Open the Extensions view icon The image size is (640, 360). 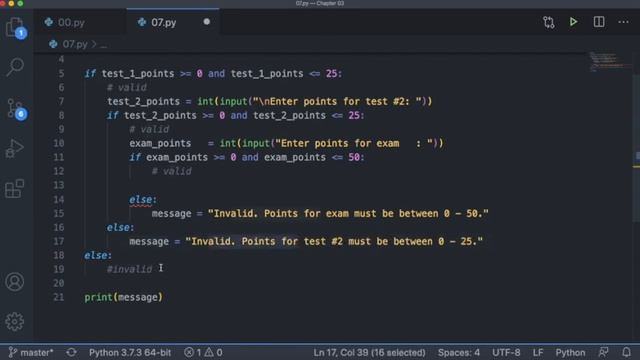pyautogui.click(x=15, y=188)
